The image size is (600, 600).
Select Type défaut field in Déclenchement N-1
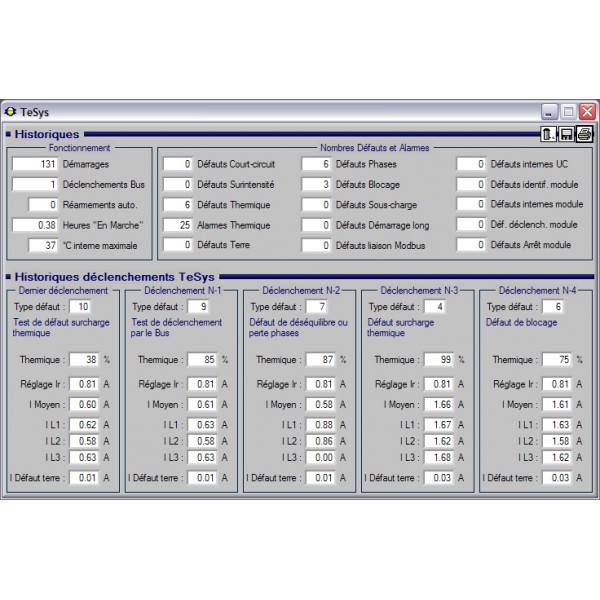tap(198, 307)
